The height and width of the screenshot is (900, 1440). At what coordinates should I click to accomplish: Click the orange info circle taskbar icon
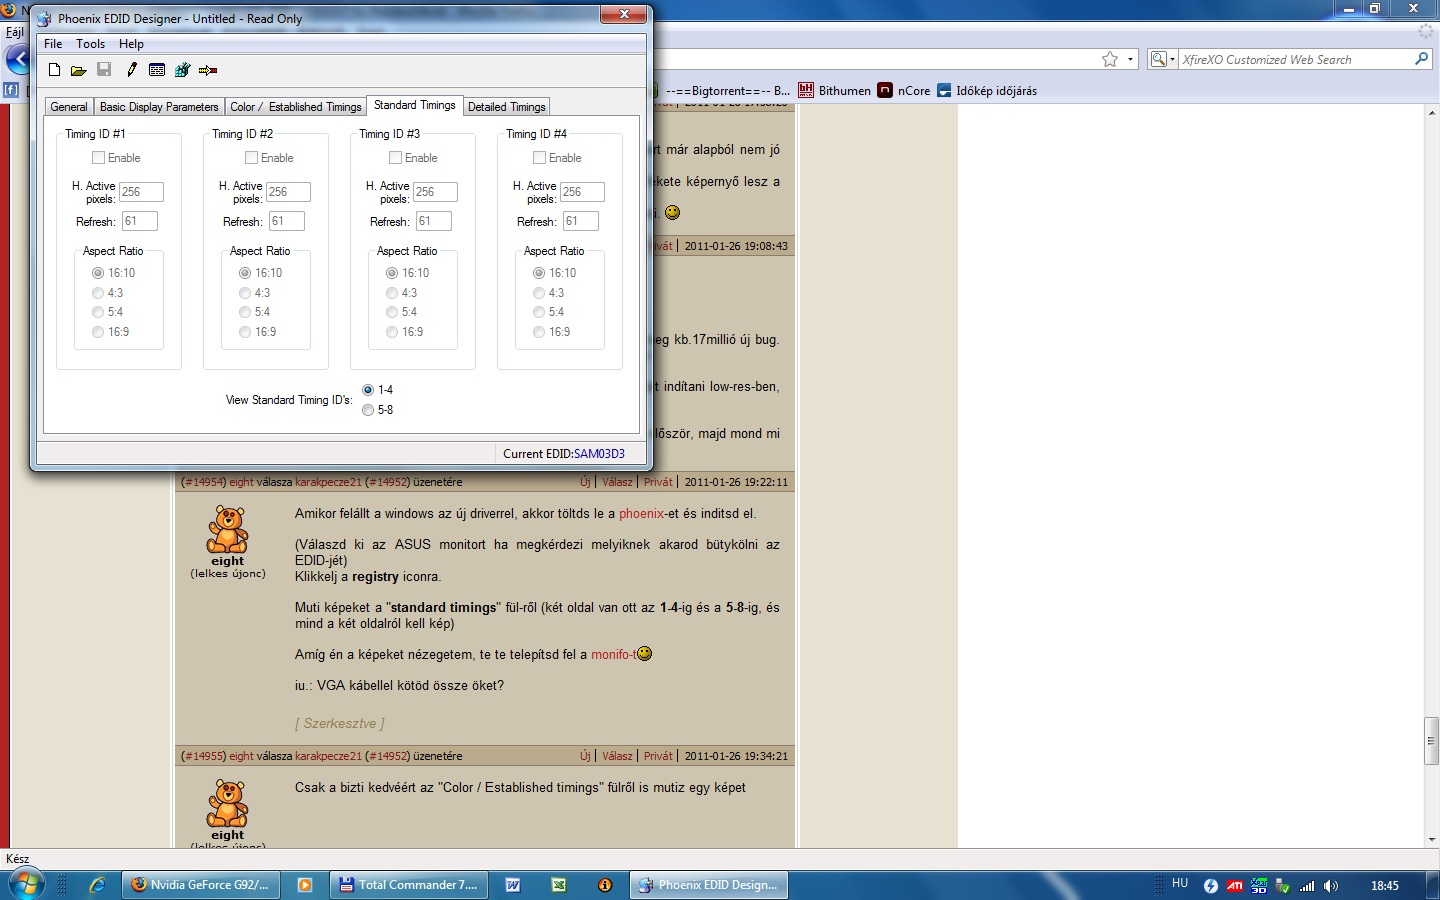[x=605, y=885]
